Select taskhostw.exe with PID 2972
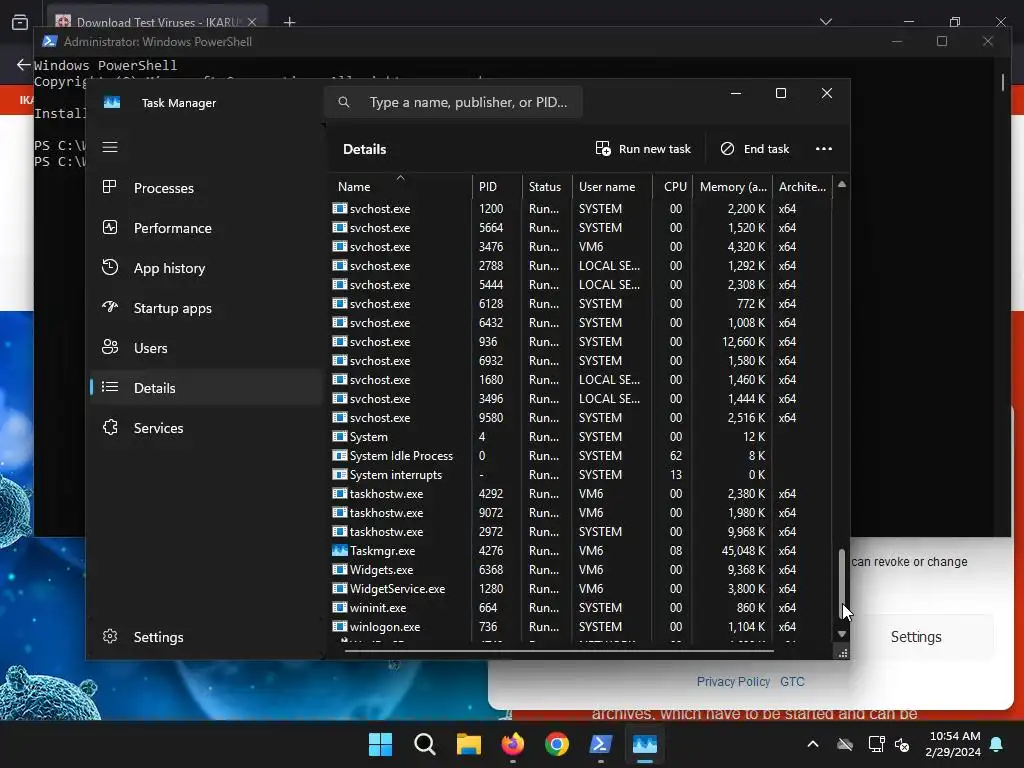 click(580, 532)
